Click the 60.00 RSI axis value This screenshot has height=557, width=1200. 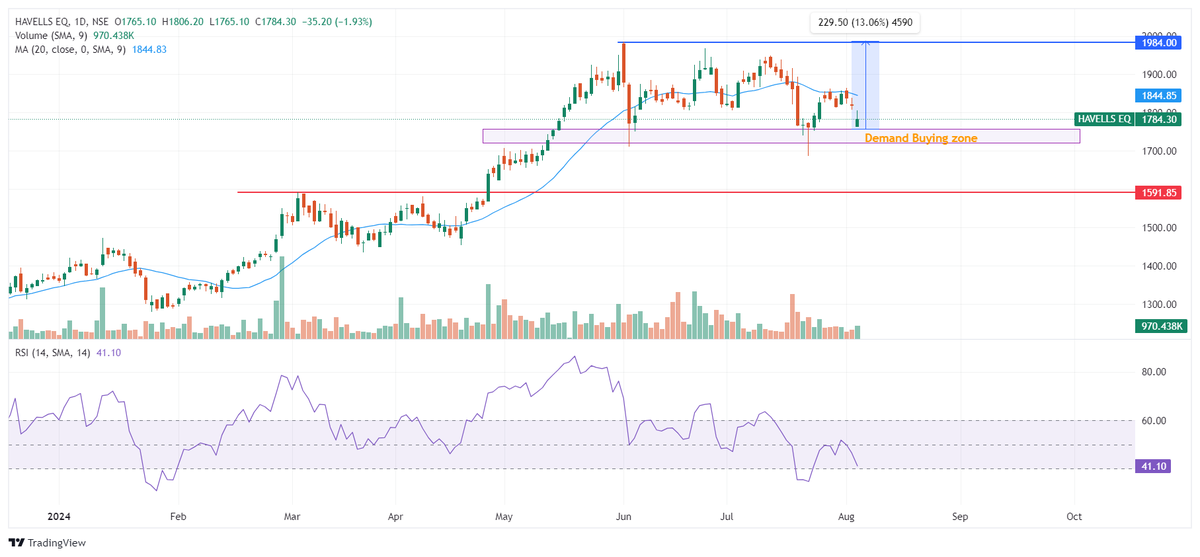pos(1154,421)
